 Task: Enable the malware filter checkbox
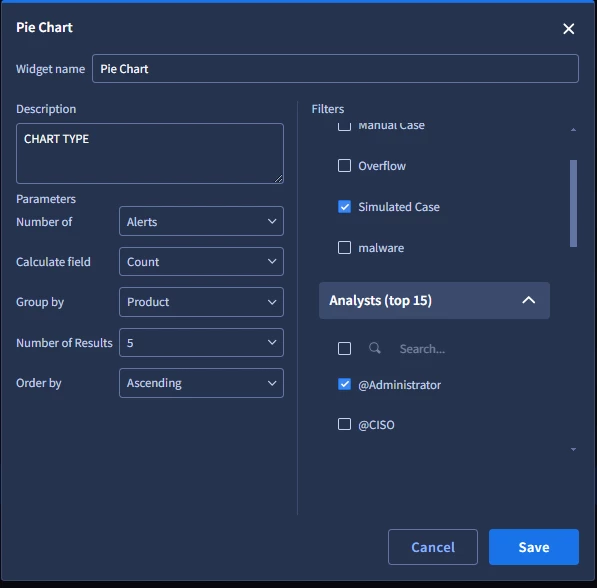[x=344, y=248]
